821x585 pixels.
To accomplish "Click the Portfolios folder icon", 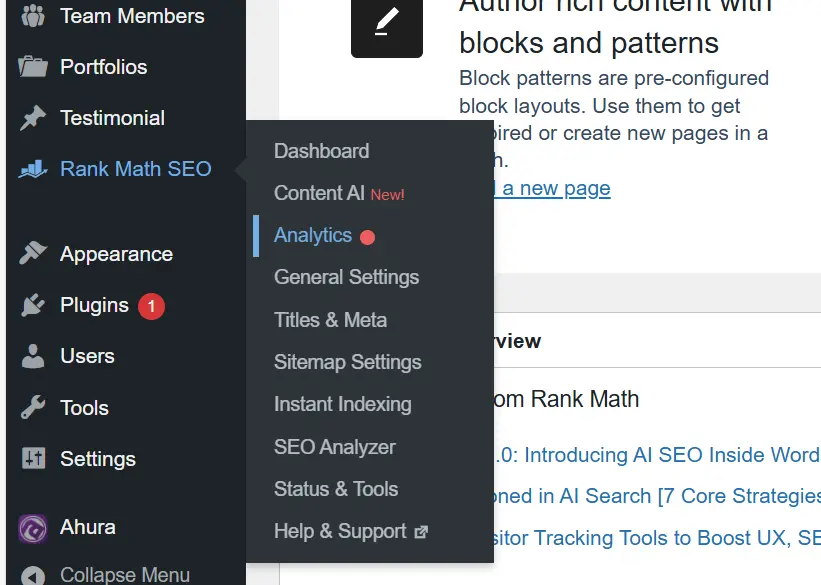I will (33, 67).
